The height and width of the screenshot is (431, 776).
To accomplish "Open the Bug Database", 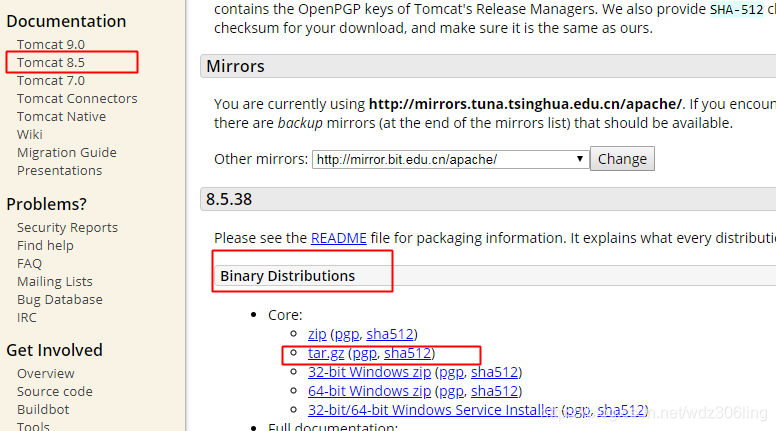I will click(60, 299).
